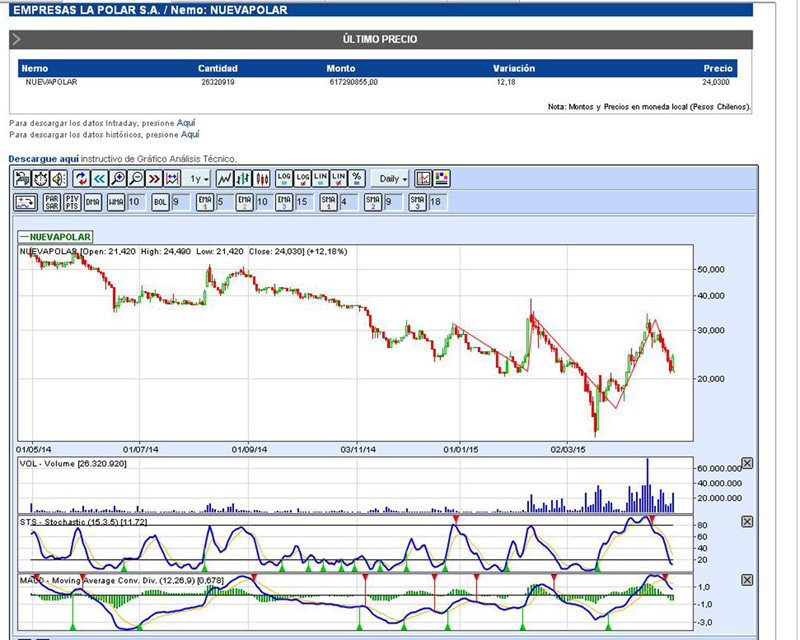
Task: Toggle the PIV PTS pivot points indicator
Action: pyautogui.click(x=72, y=203)
